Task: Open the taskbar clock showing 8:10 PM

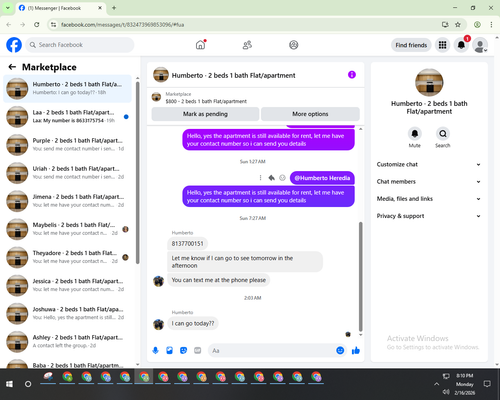Action: (x=465, y=384)
